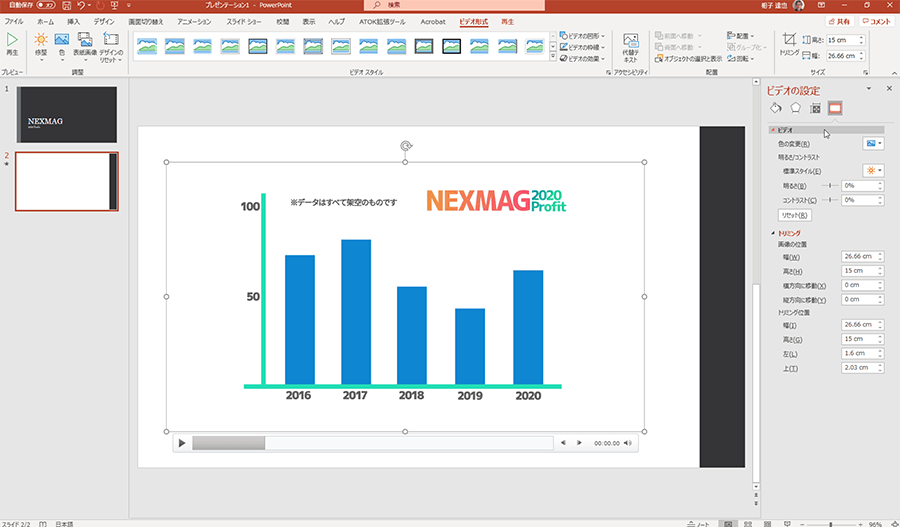Open the 表紙画像 poster frame menu
This screenshot has width=900, height=527.
(85, 46)
